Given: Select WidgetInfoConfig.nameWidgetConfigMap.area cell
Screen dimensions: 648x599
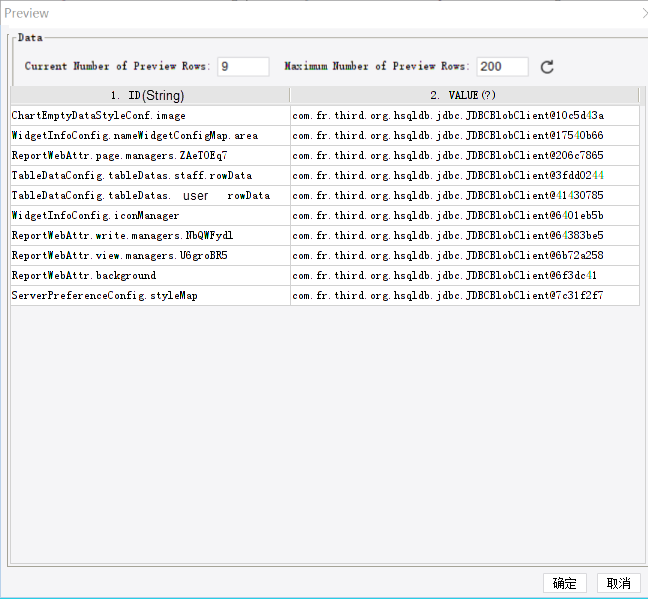Looking at the screenshot, I should pos(150,136).
